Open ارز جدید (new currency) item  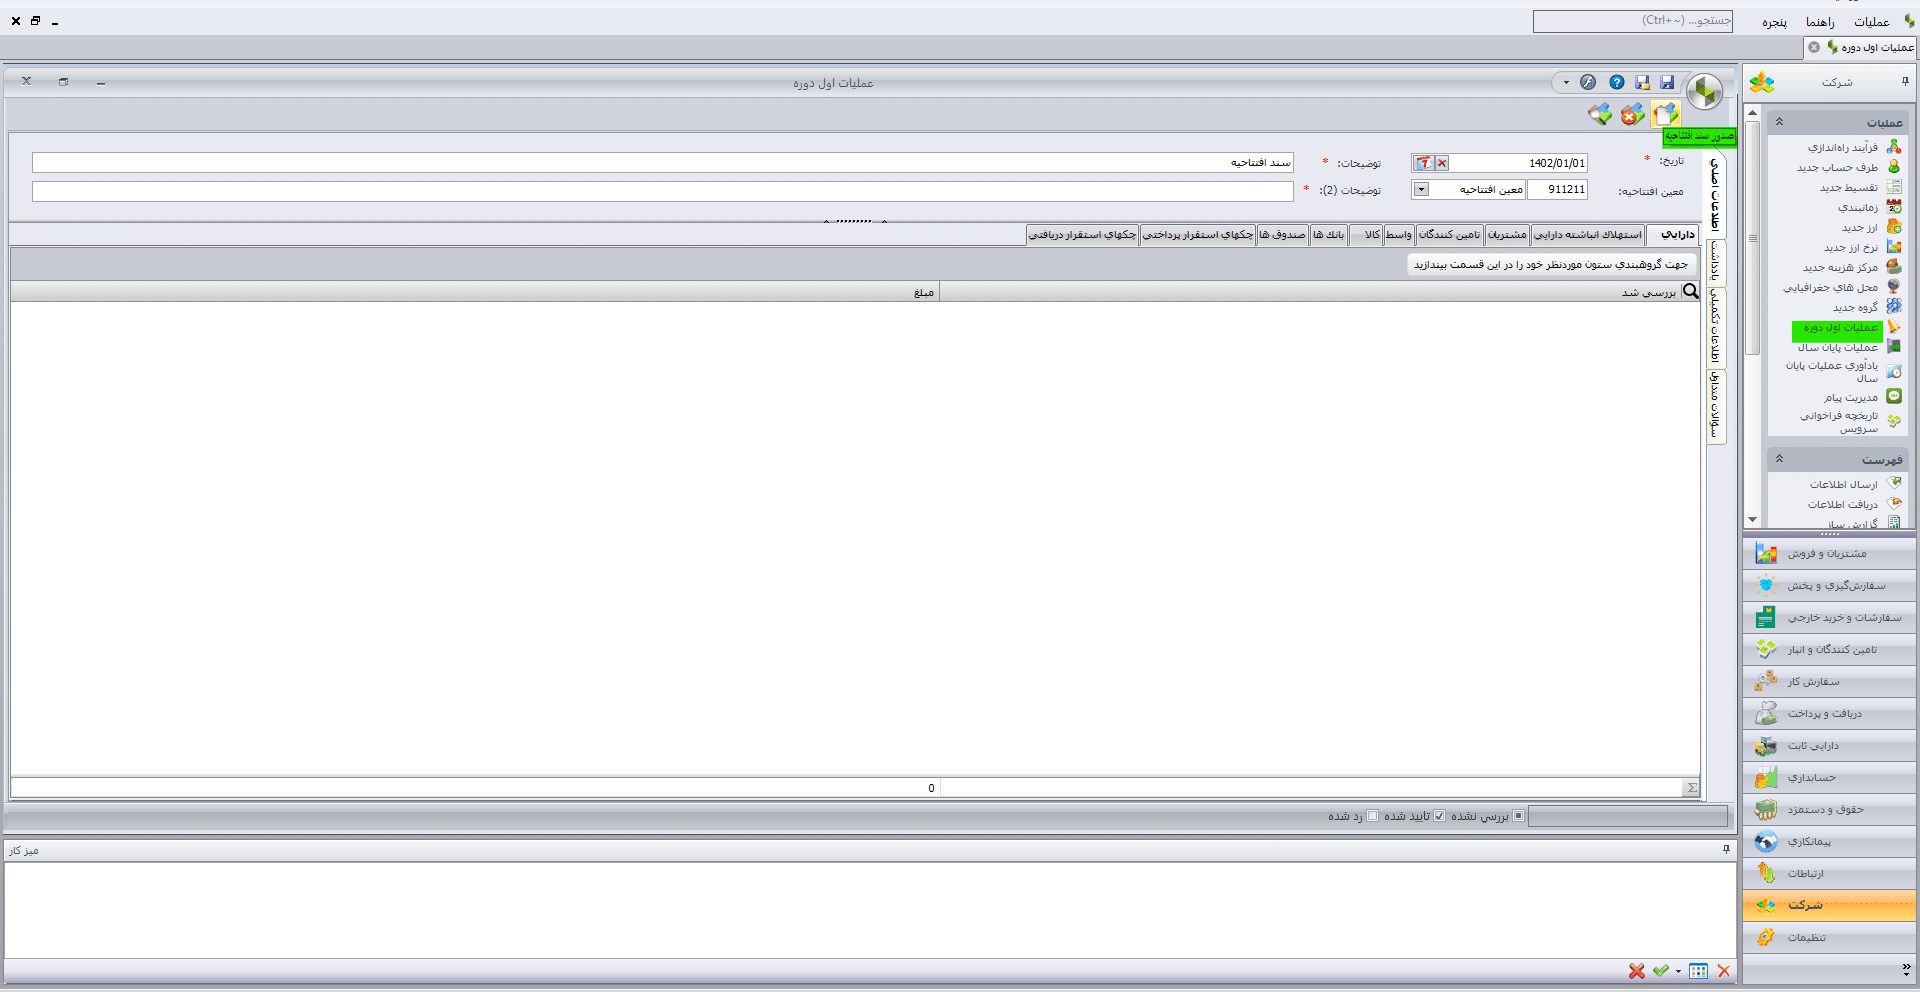coord(1859,227)
